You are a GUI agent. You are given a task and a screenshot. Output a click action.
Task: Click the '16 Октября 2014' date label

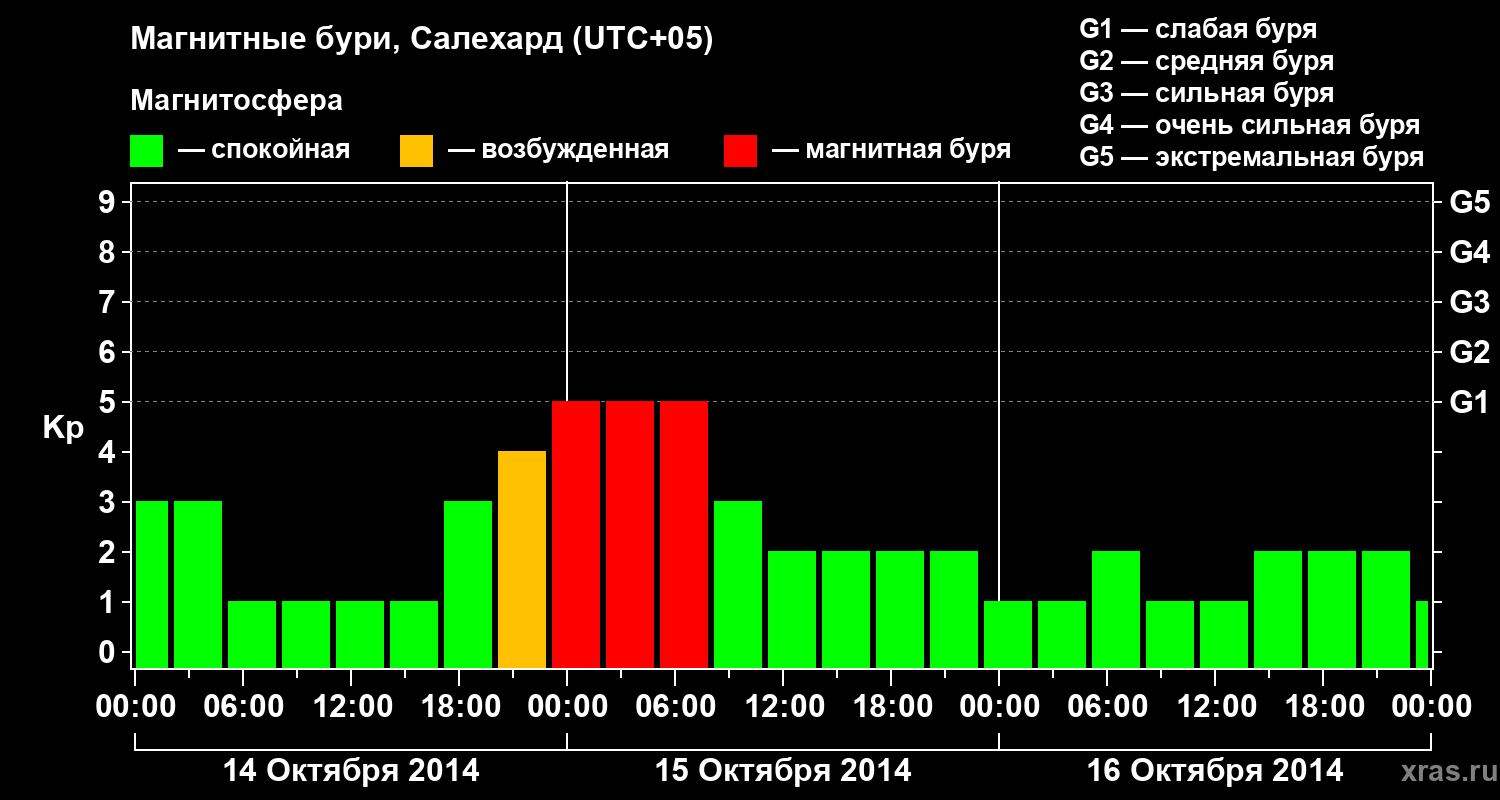[x=1215, y=771]
